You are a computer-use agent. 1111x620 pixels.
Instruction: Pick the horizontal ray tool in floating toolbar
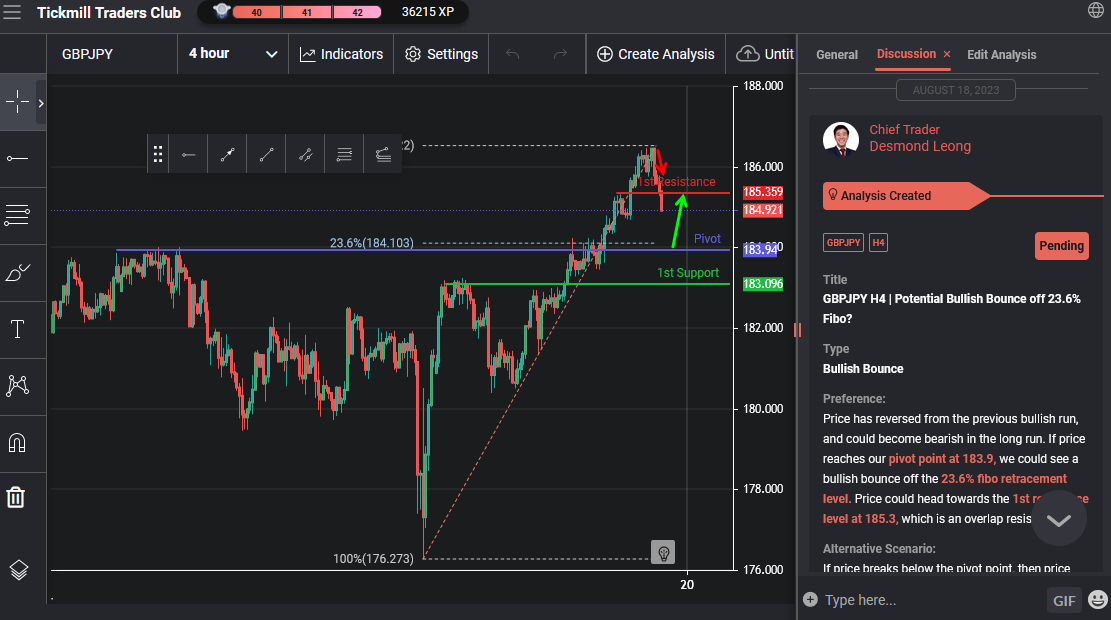(188, 154)
